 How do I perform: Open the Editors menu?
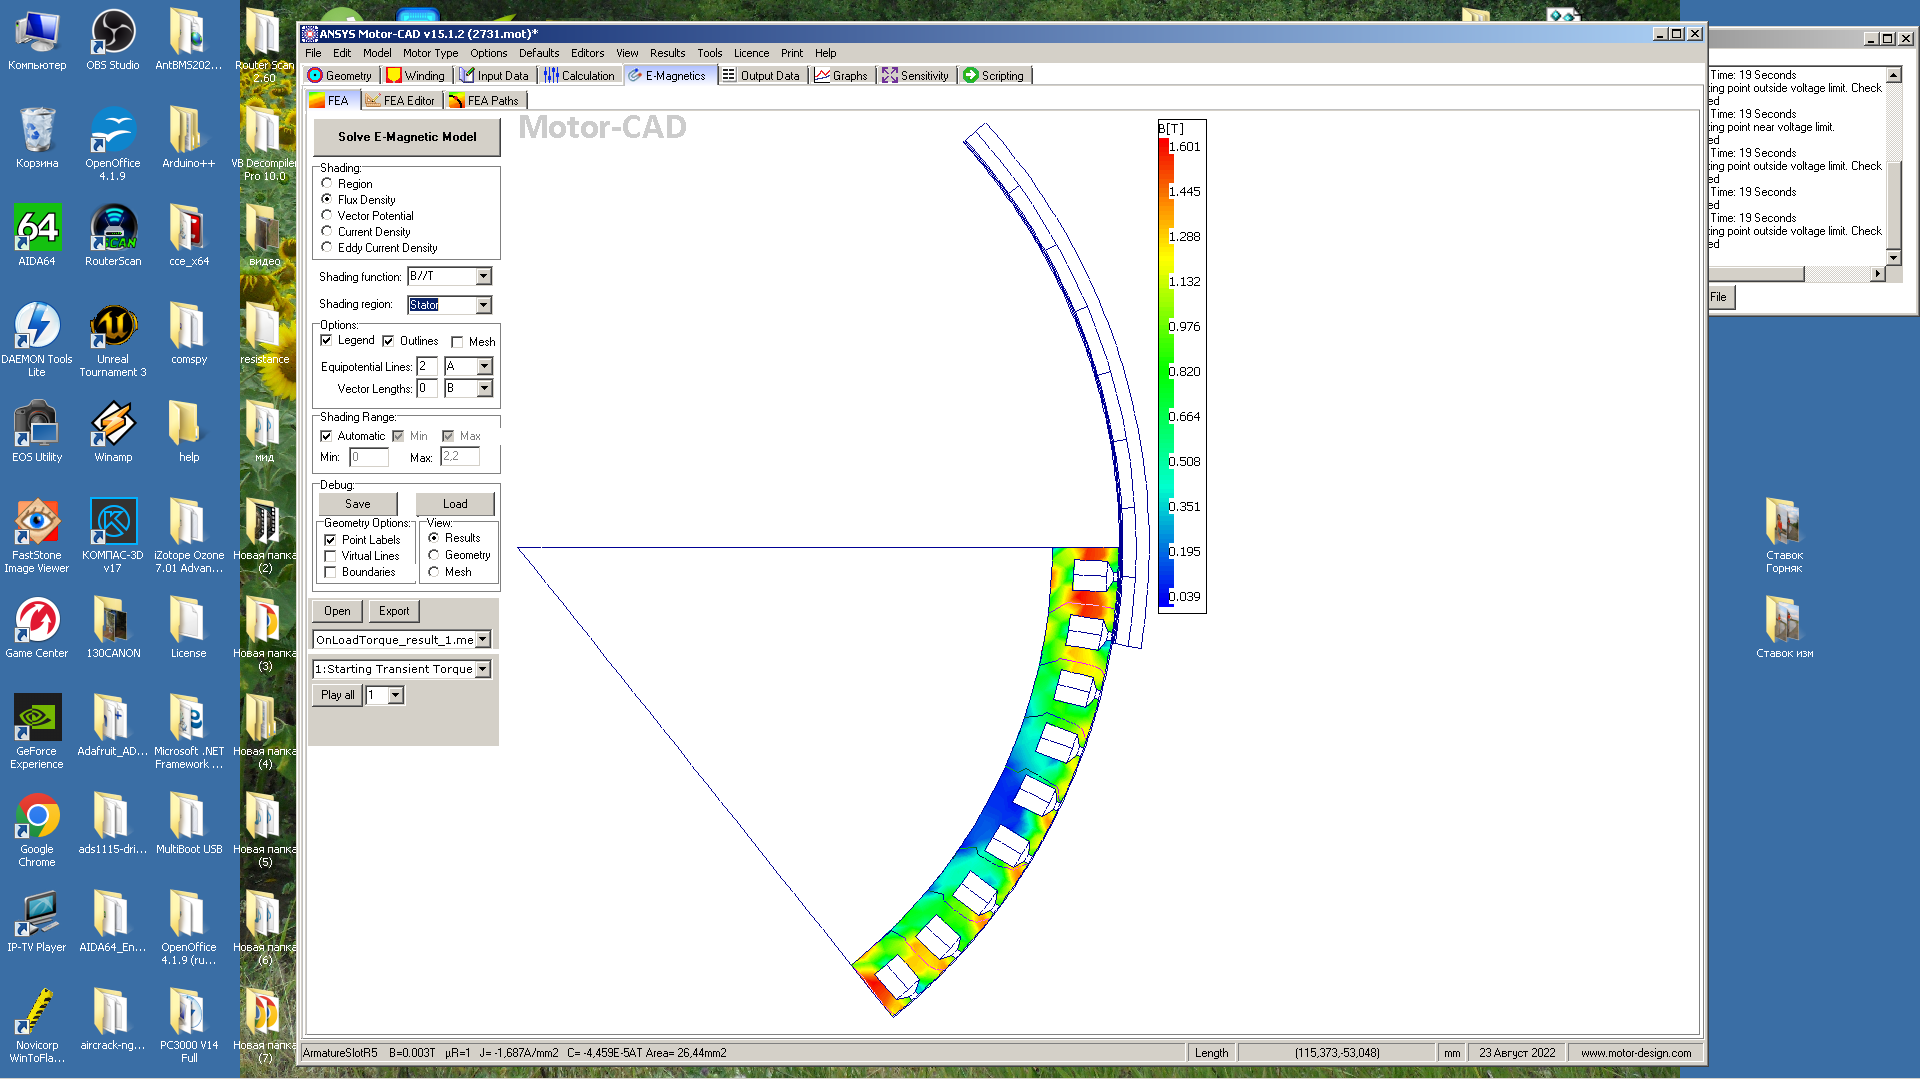tap(587, 53)
